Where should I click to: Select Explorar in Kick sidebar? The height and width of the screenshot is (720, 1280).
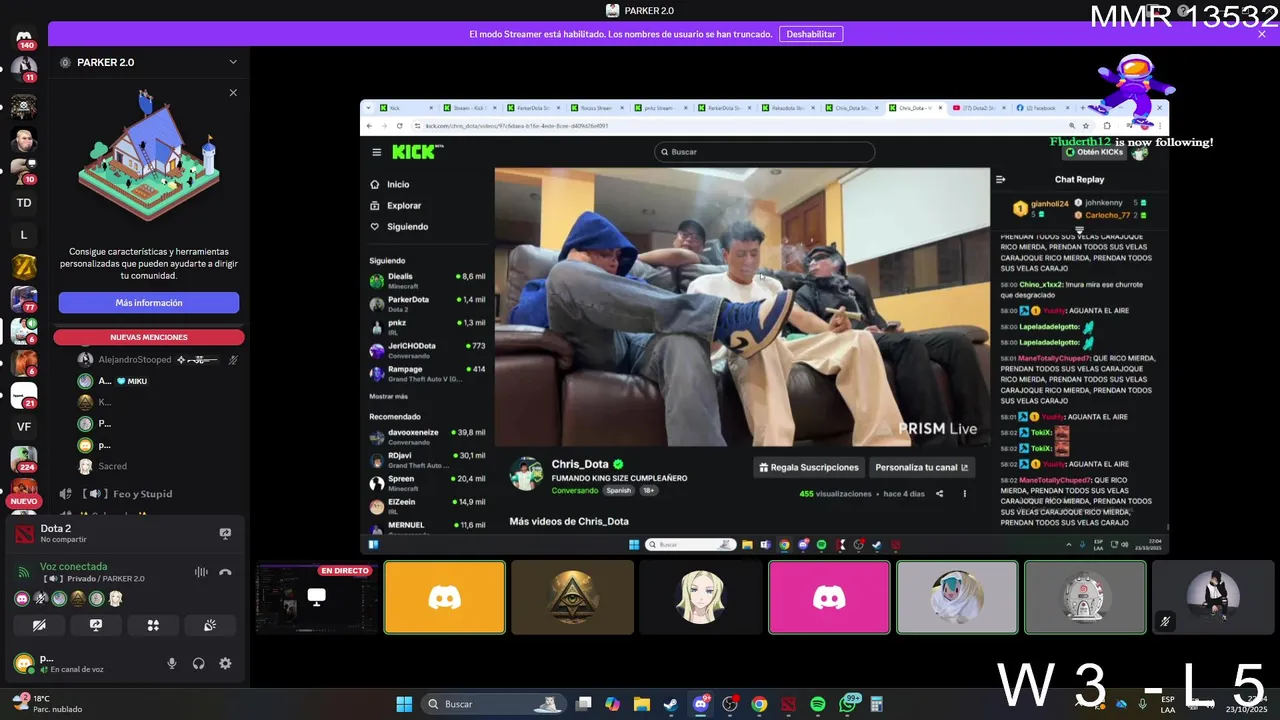pyautogui.click(x=404, y=206)
